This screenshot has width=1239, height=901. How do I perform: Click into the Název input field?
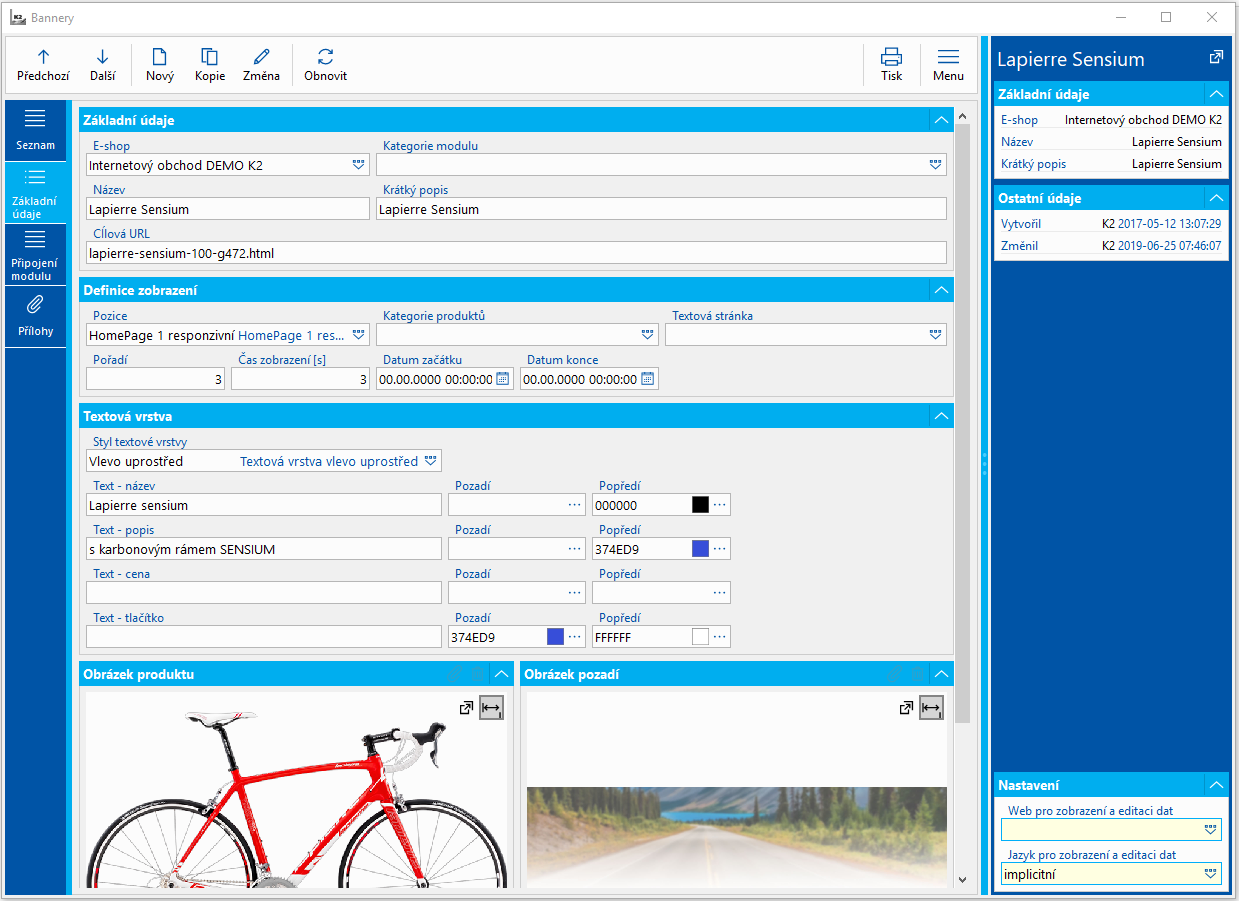click(228, 209)
